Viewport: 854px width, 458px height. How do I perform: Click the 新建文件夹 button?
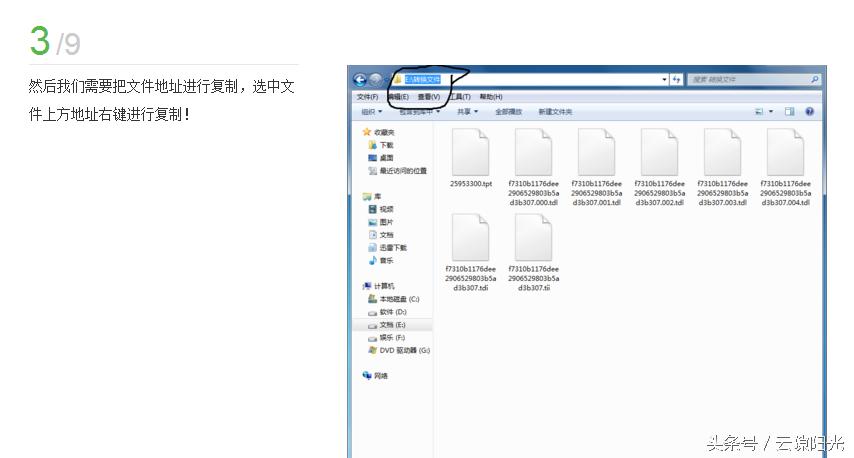click(x=555, y=112)
